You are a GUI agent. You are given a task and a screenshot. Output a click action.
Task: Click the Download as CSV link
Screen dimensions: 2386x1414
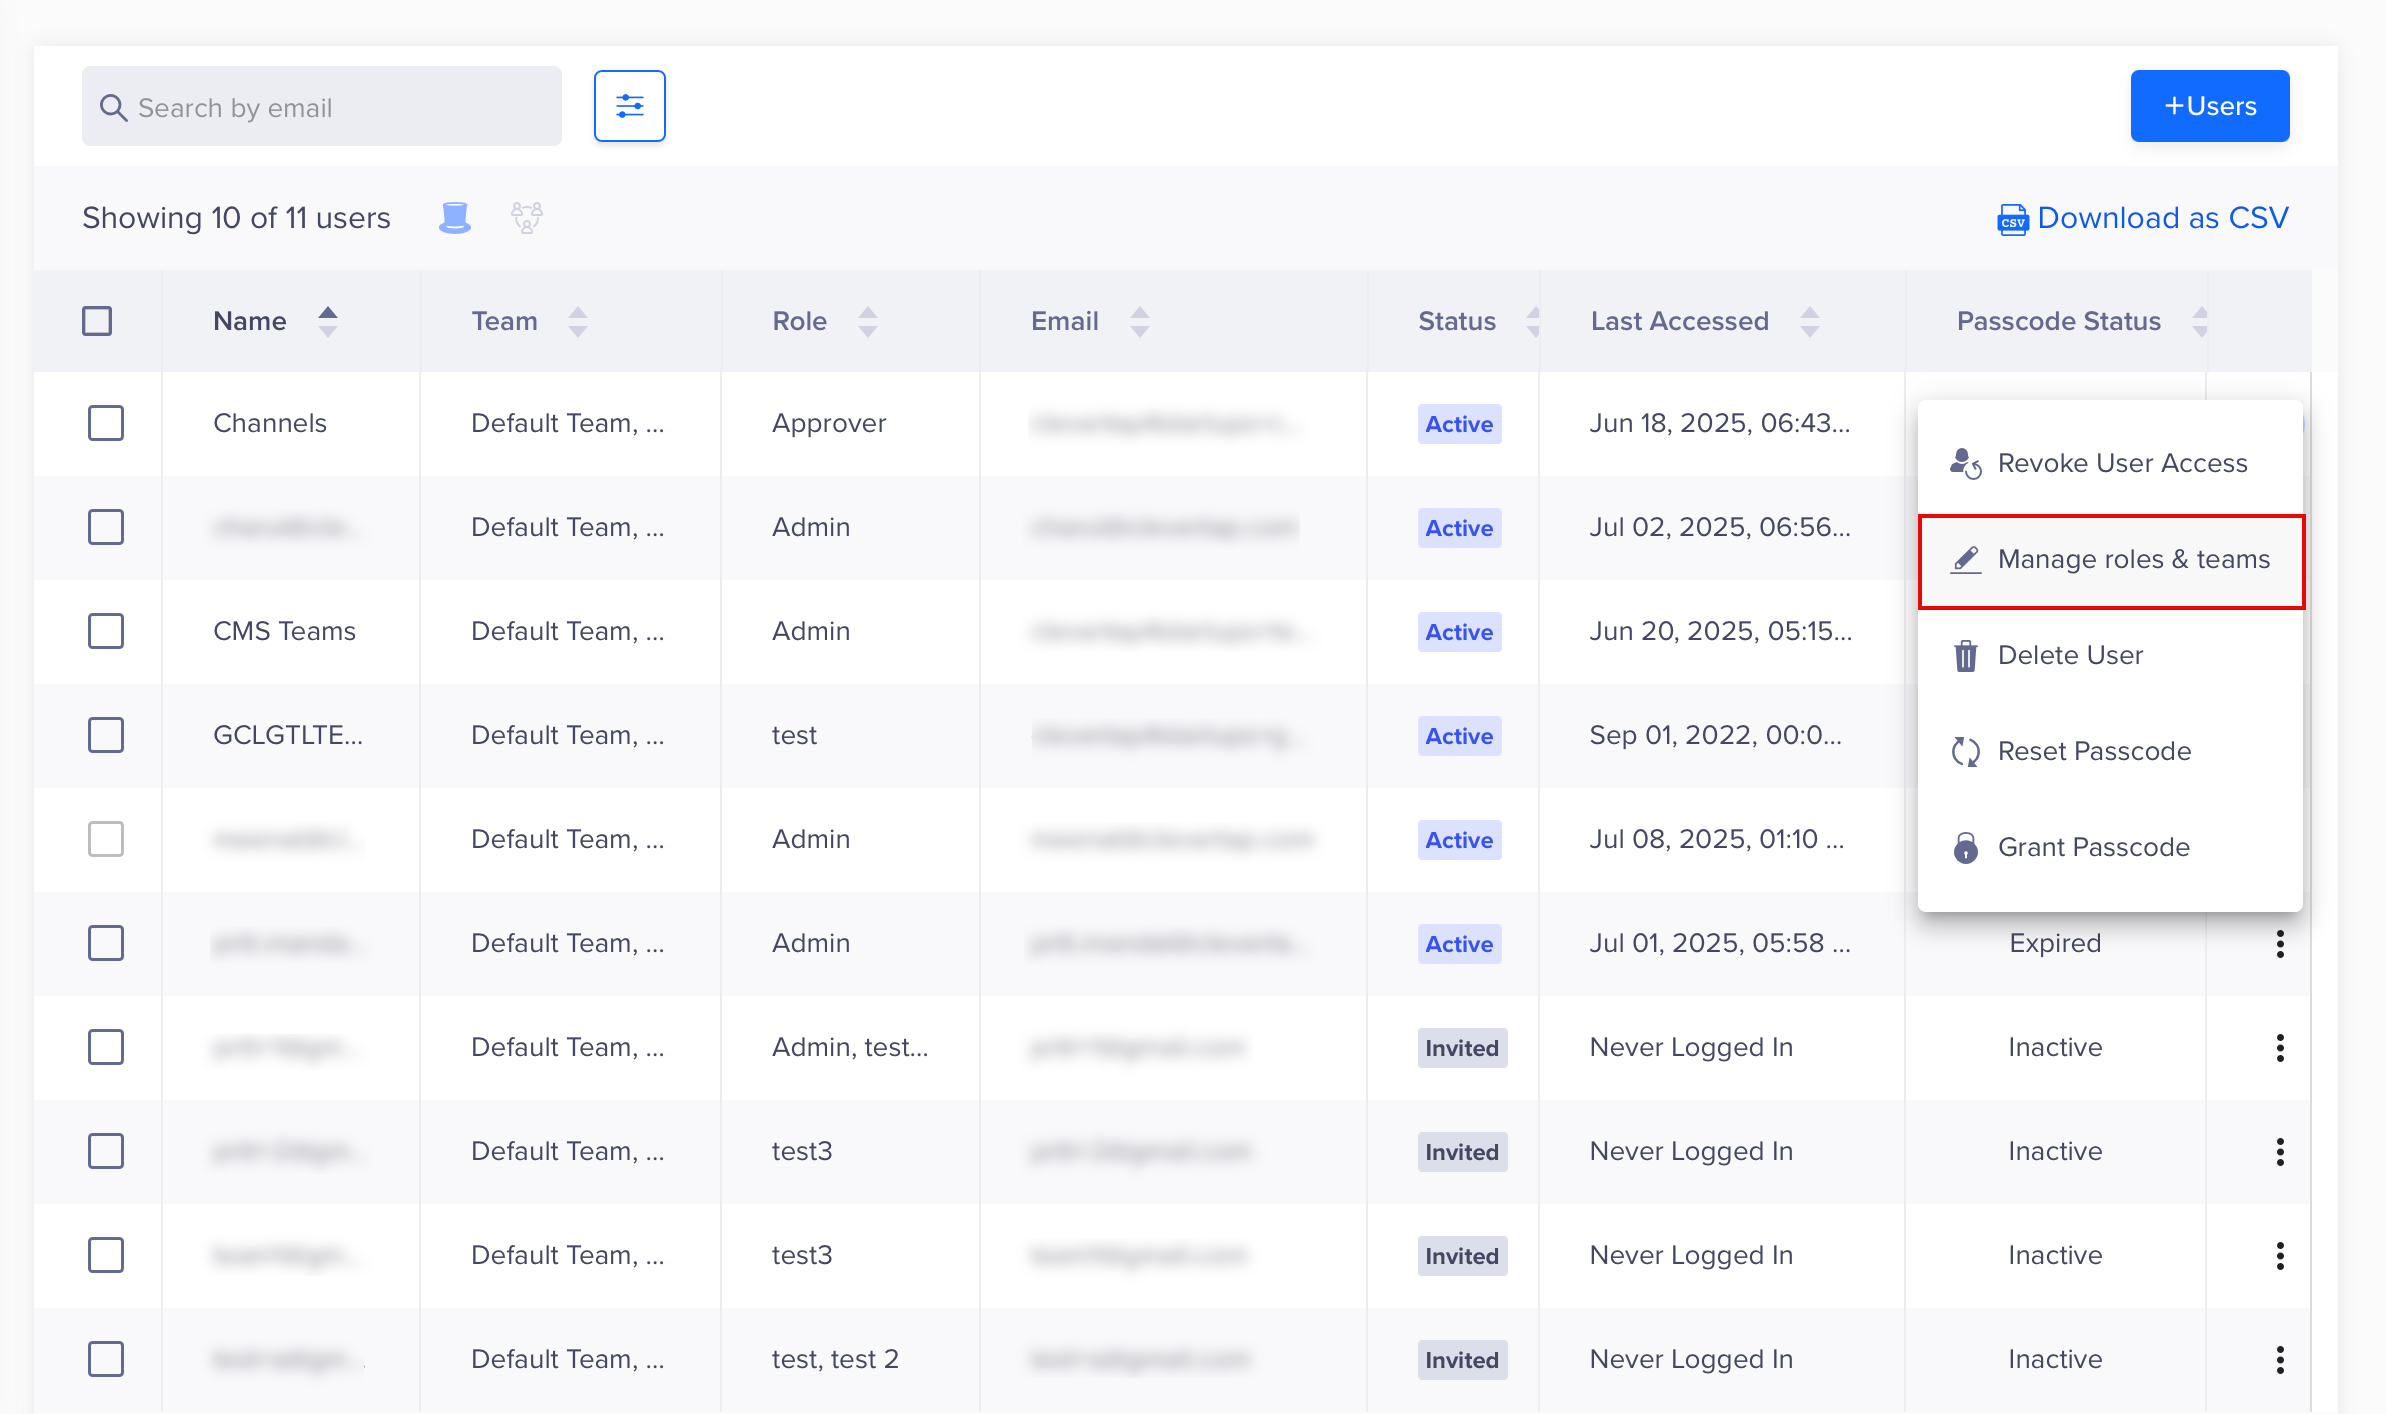2162,218
